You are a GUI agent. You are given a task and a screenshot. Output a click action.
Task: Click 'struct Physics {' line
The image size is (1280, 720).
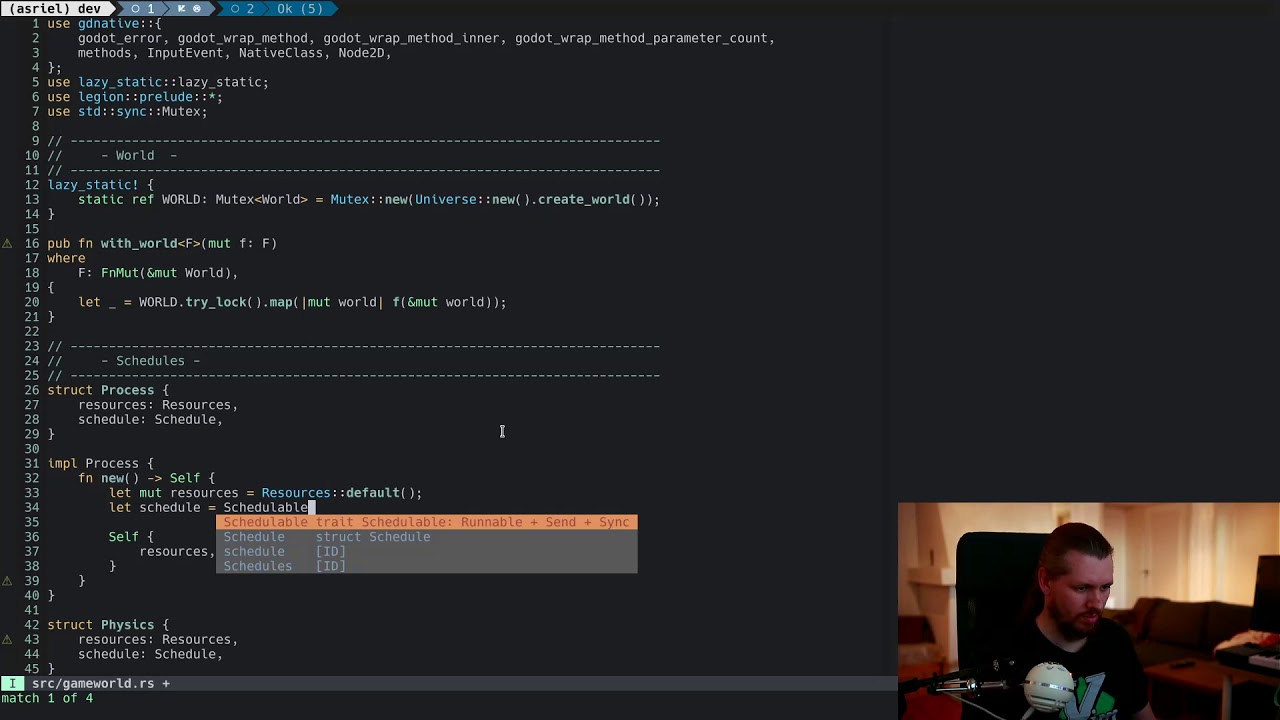tap(108, 625)
